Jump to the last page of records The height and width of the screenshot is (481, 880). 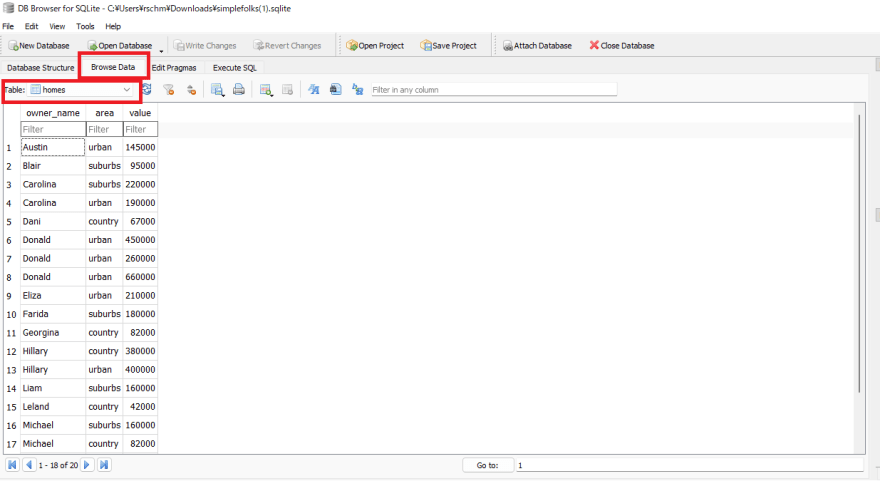click(104, 465)
